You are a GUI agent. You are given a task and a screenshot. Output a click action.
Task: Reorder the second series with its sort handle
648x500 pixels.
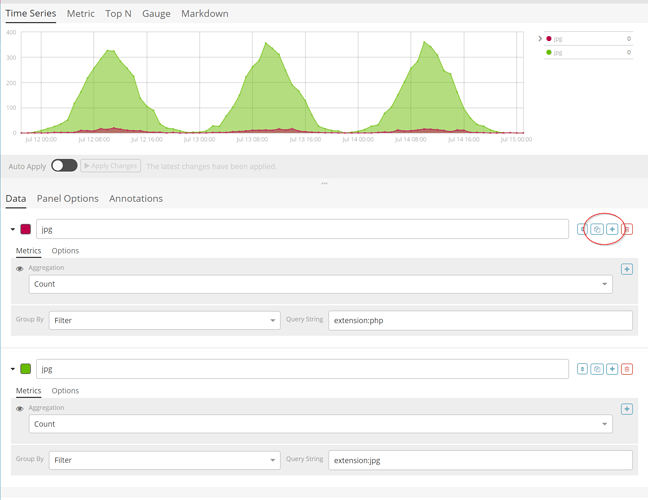pyautogui.click(x=582, y=369)
